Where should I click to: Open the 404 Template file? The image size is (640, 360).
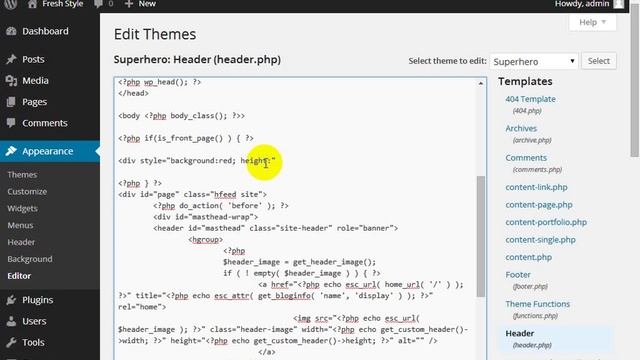pos(530,99)
